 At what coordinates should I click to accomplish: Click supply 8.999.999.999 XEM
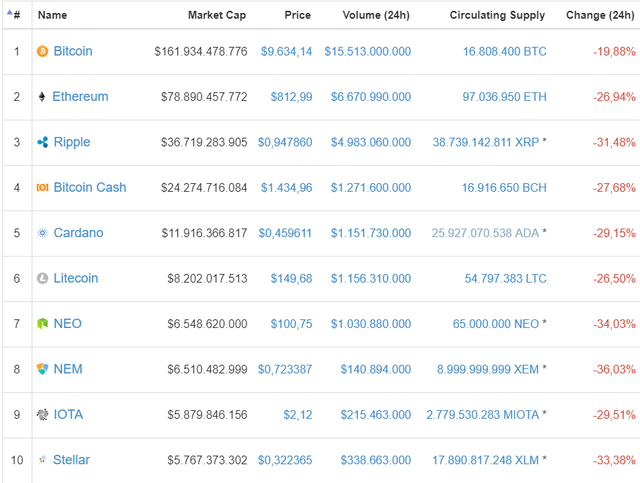click(488, 369)
